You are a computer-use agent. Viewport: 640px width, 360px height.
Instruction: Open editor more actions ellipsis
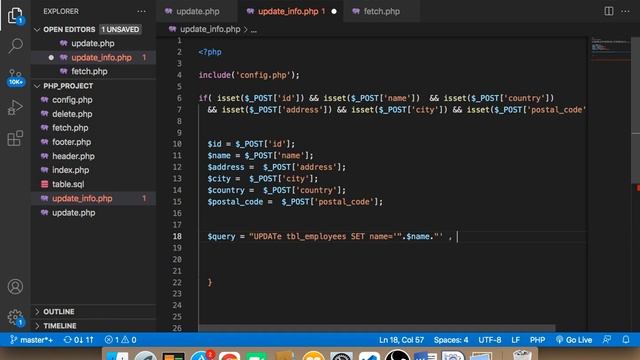pyautogui.click(x=625, y=11)
